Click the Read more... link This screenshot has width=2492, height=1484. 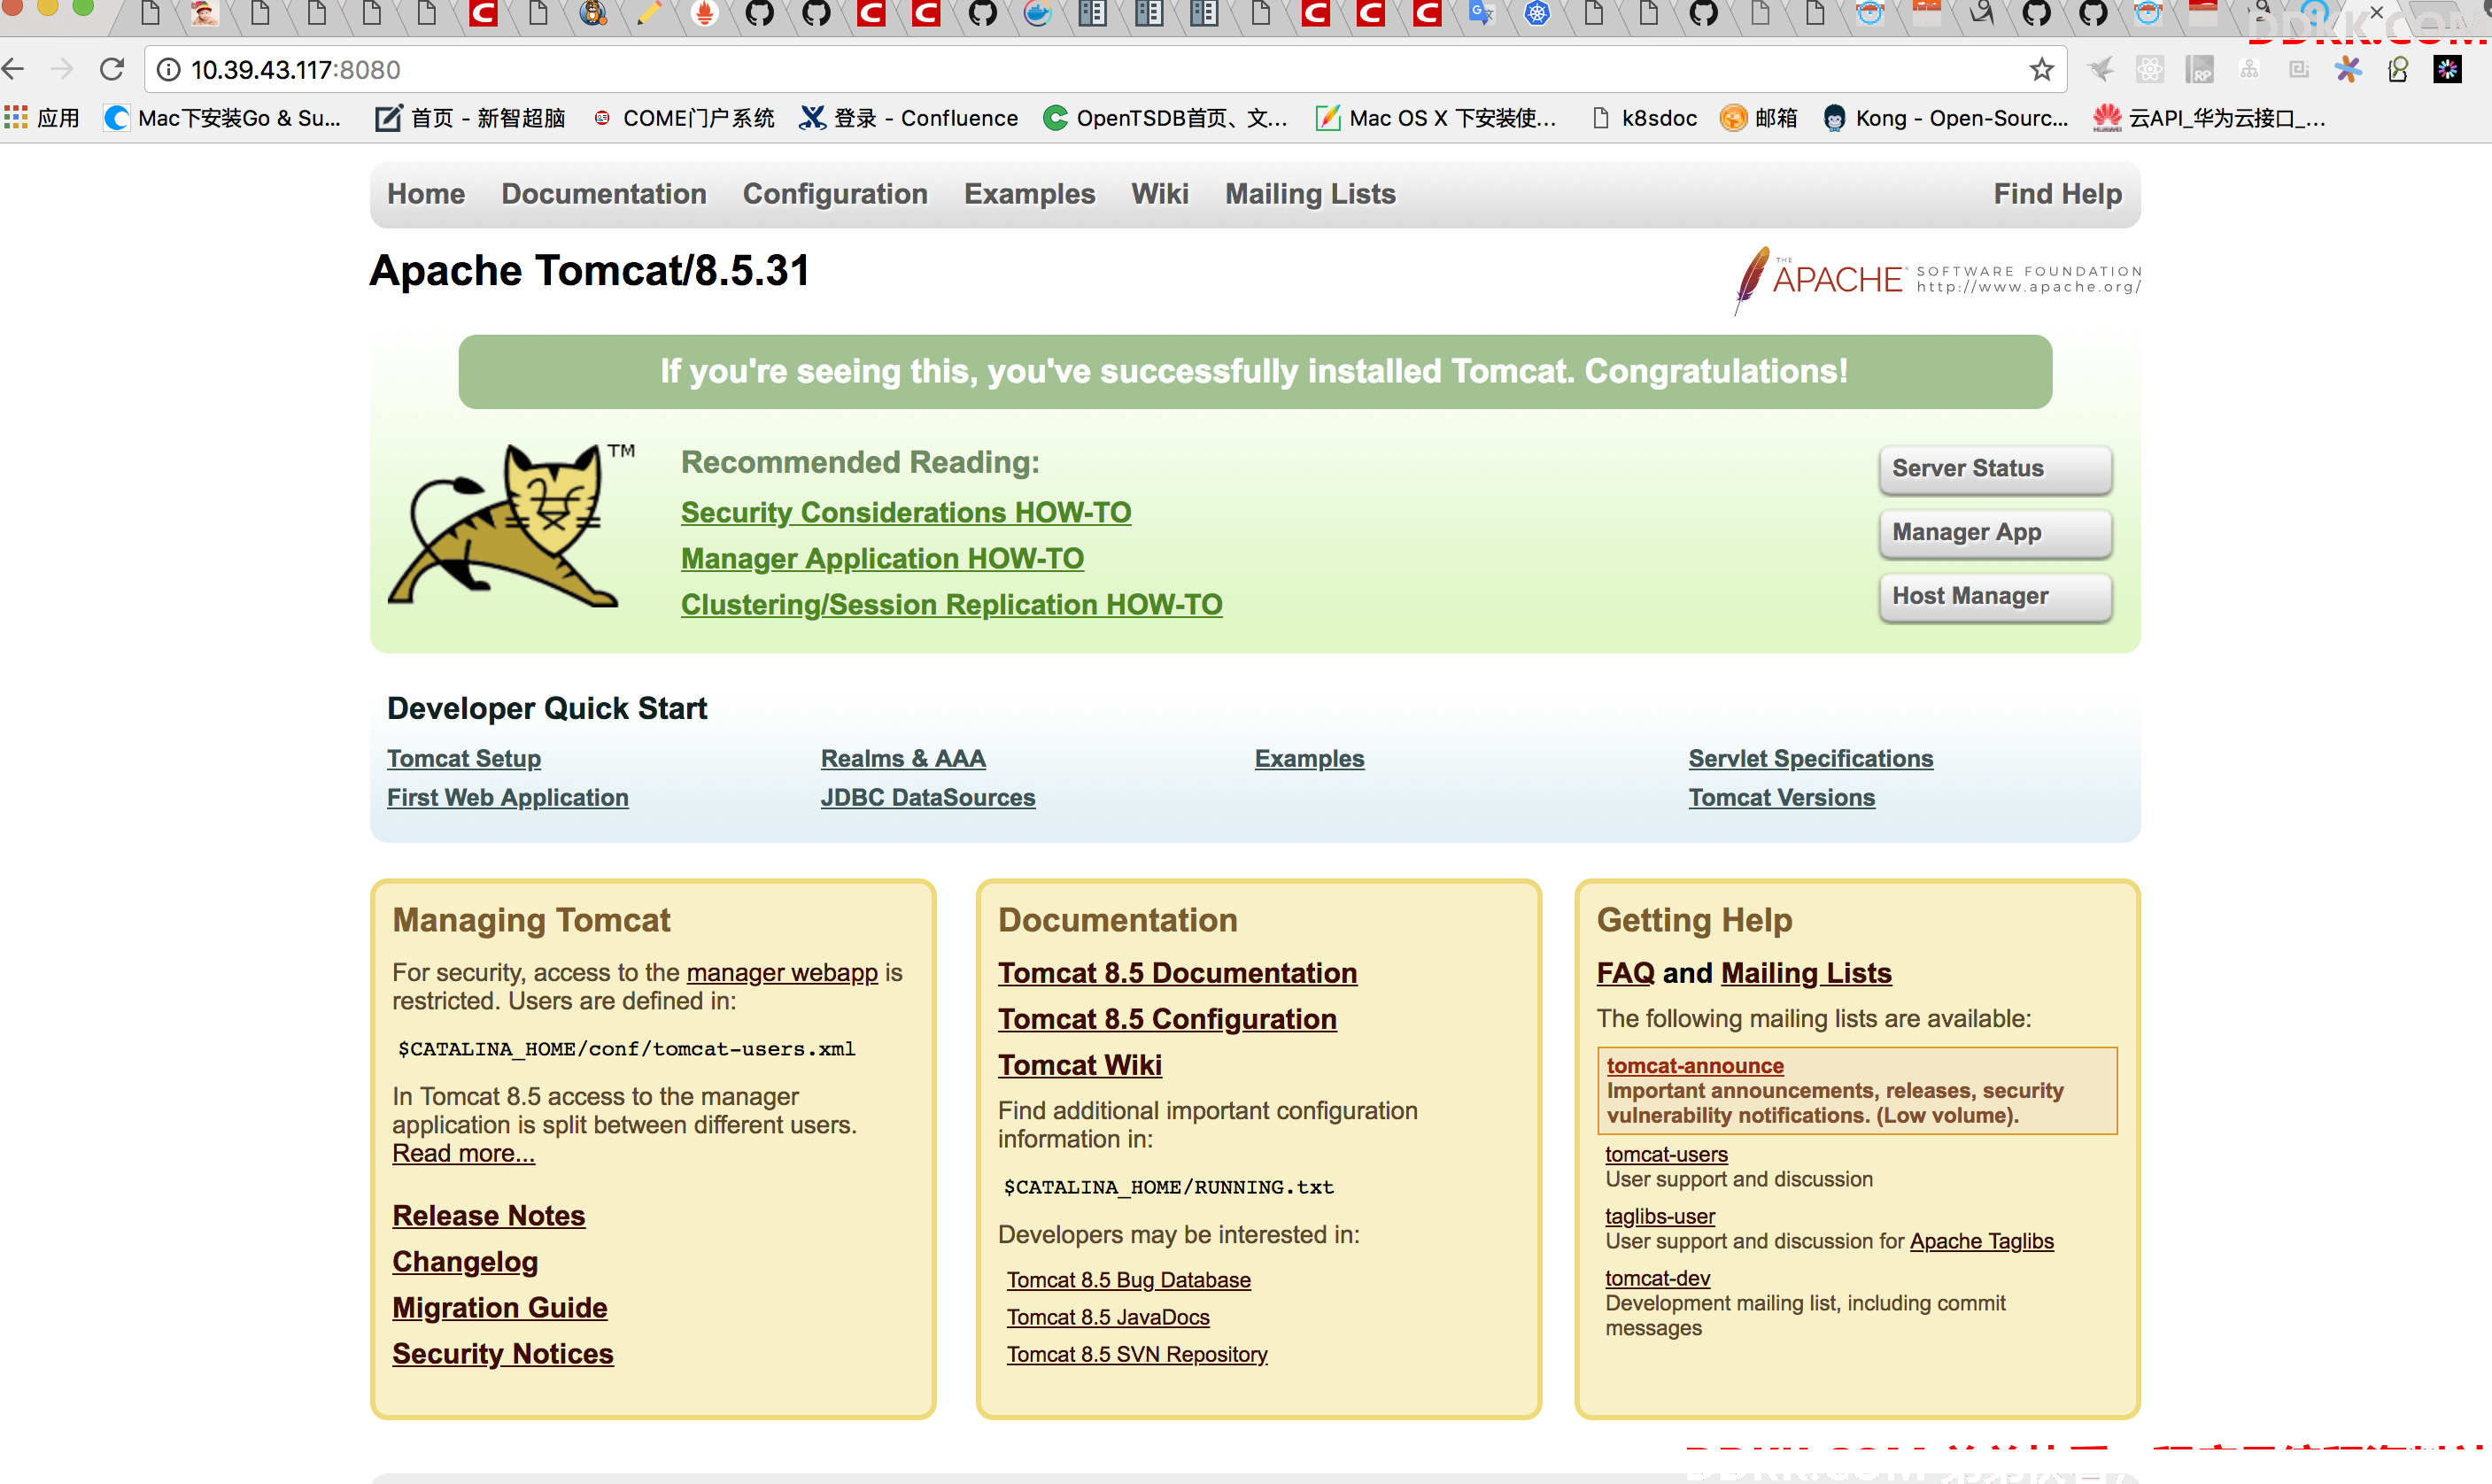(463, 1153)
